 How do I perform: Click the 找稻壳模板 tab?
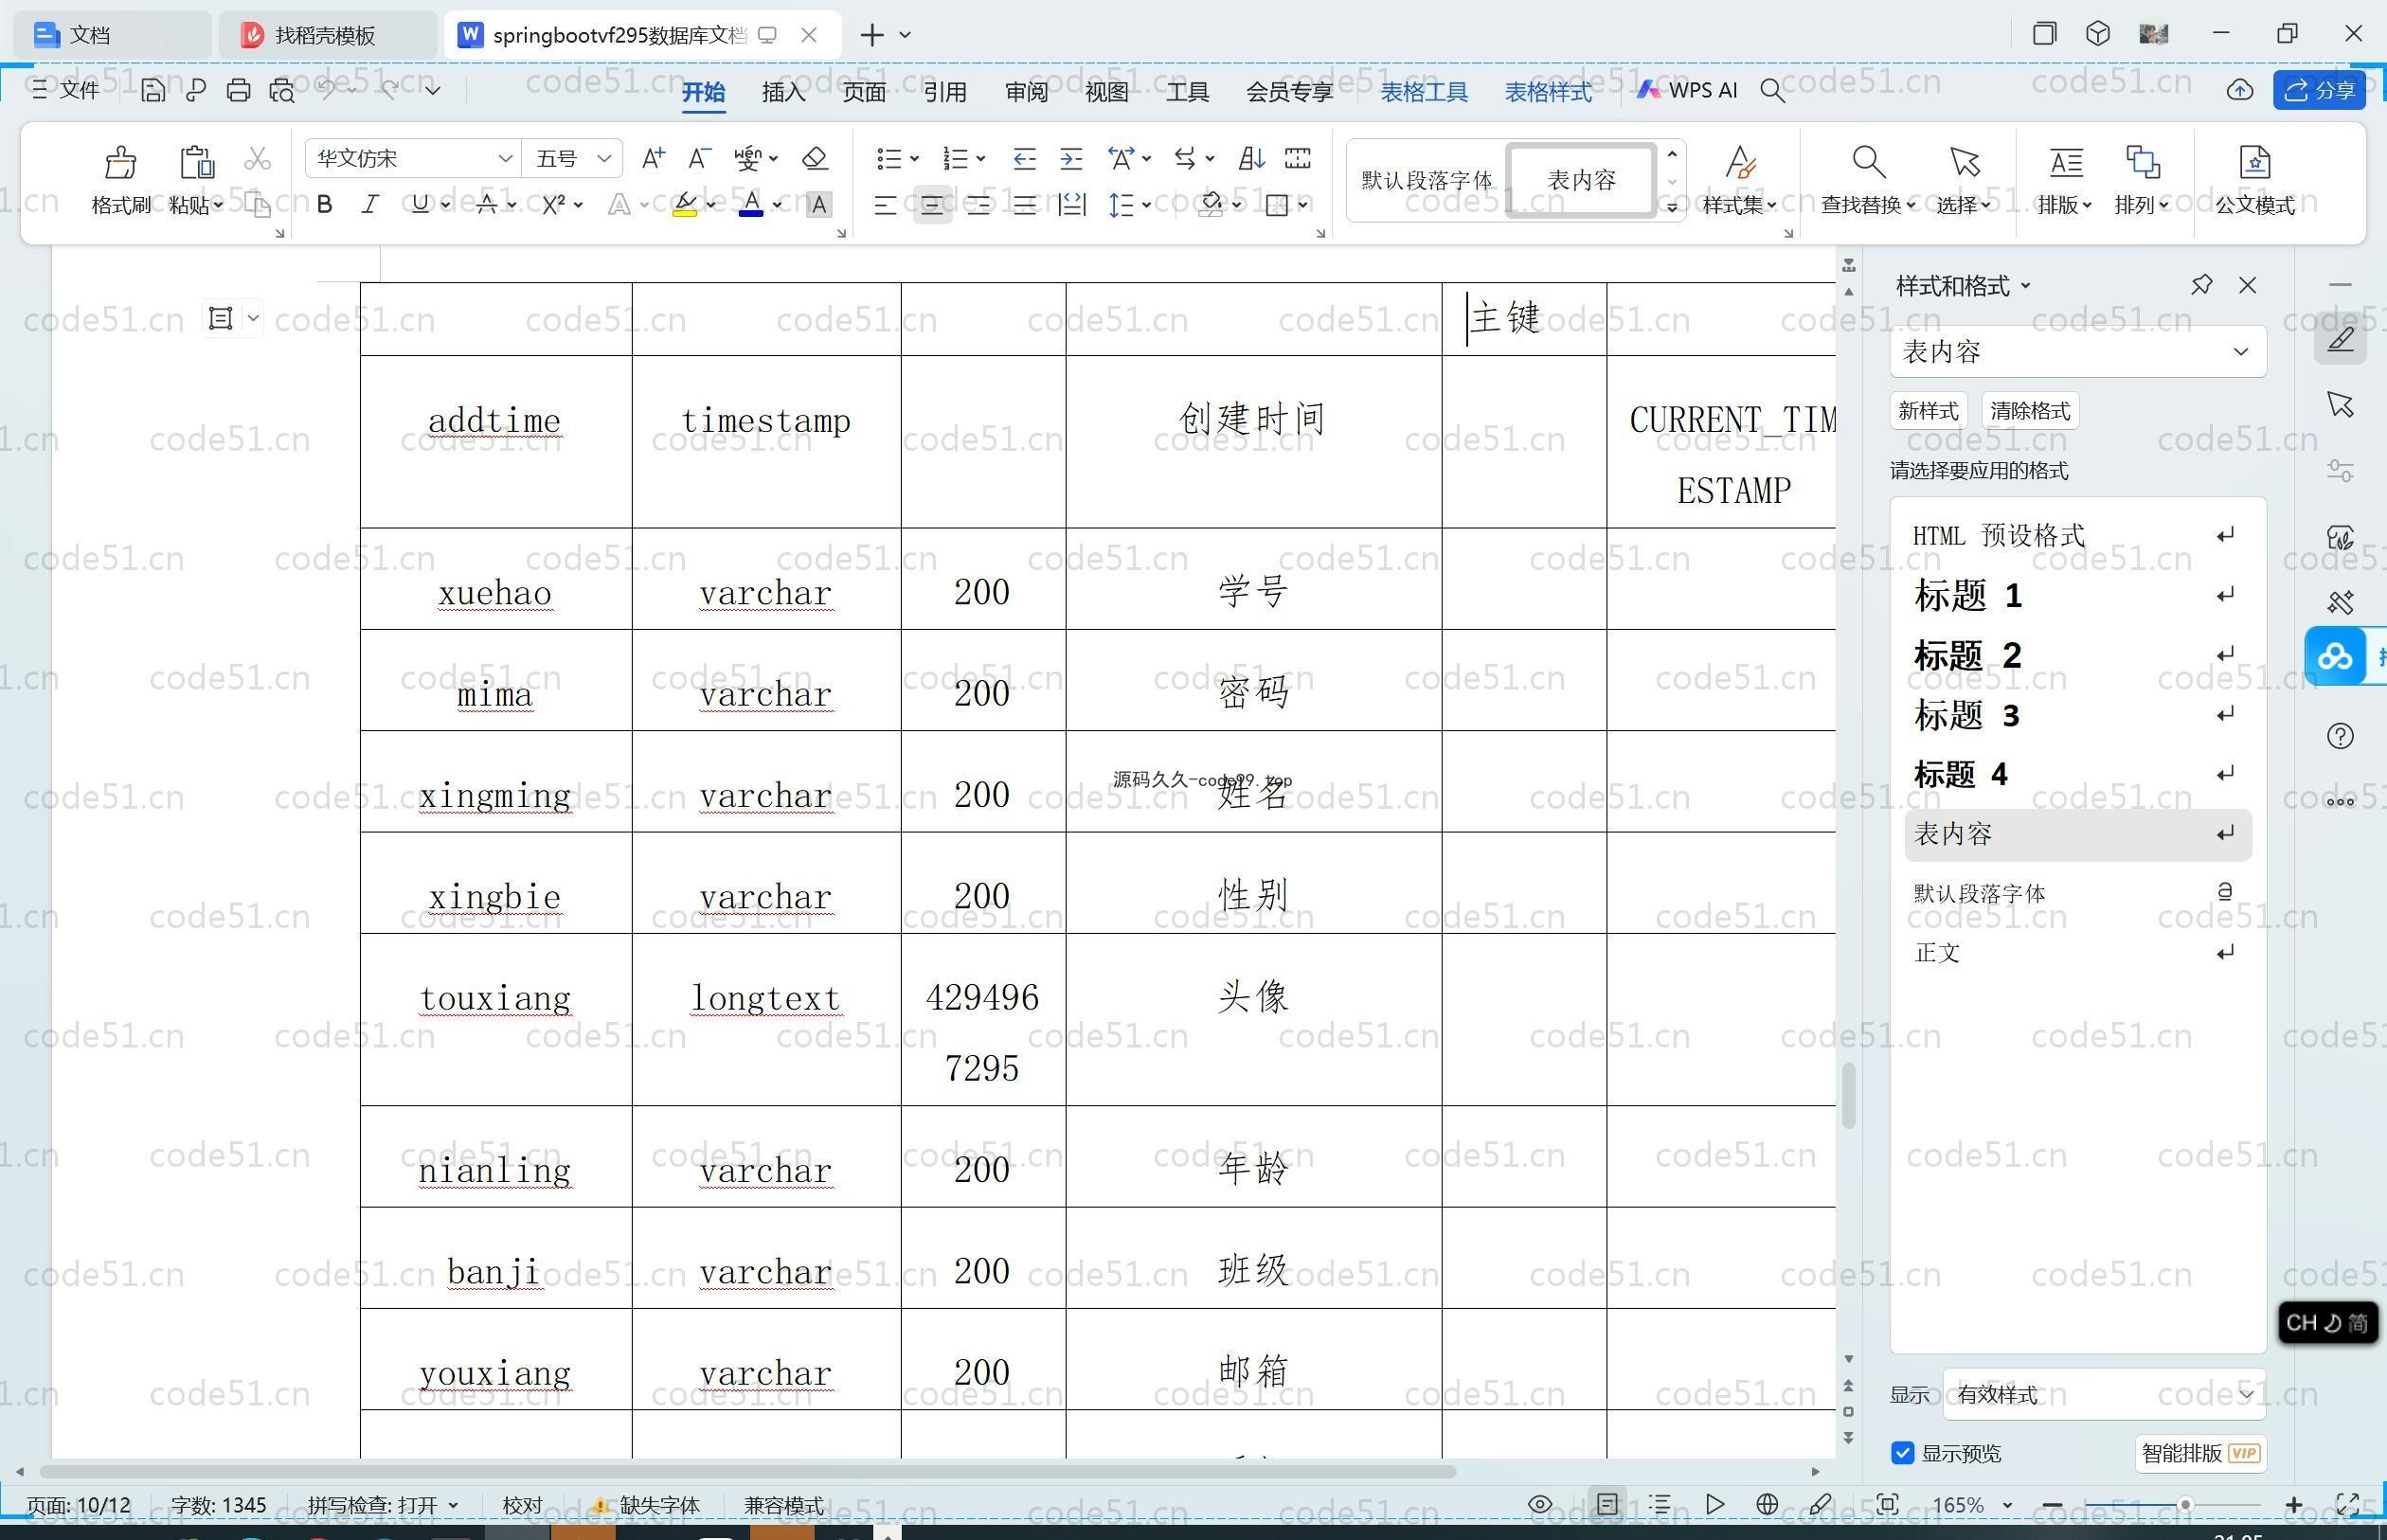[x=326, y=35]
